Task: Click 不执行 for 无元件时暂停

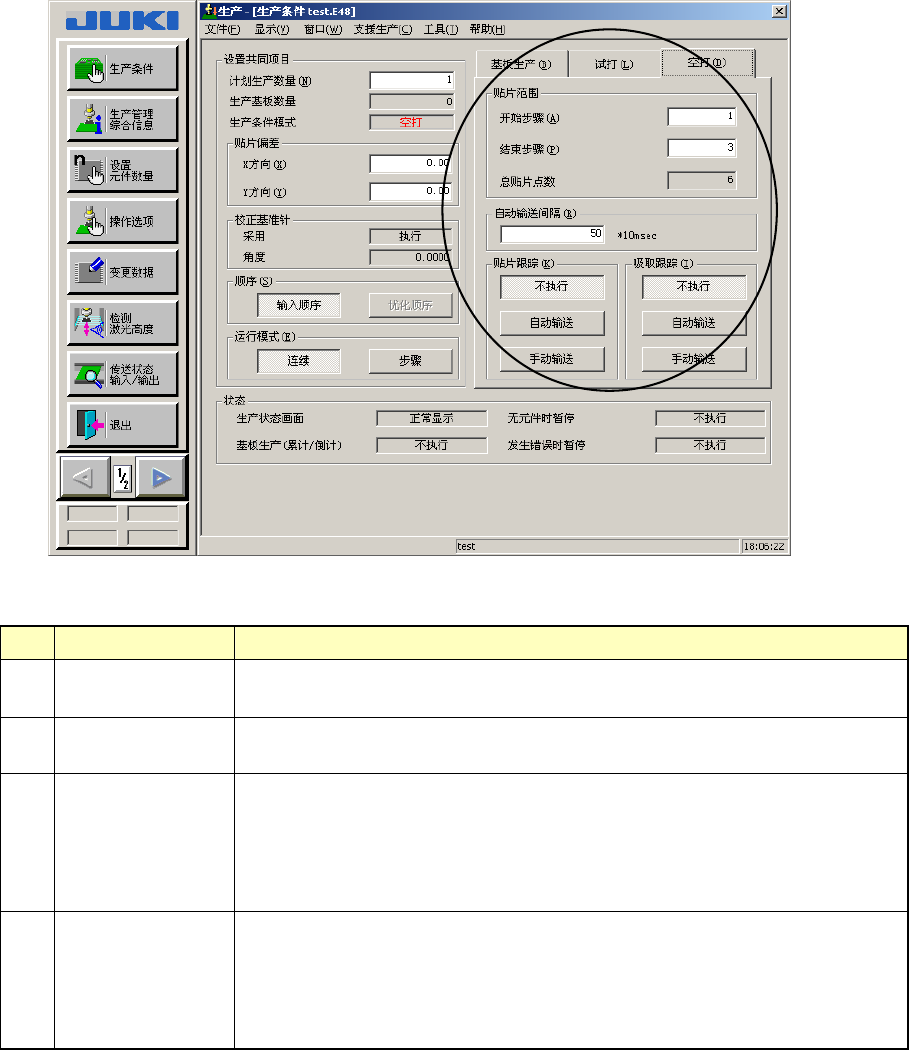Action: [x=710, y=419]
